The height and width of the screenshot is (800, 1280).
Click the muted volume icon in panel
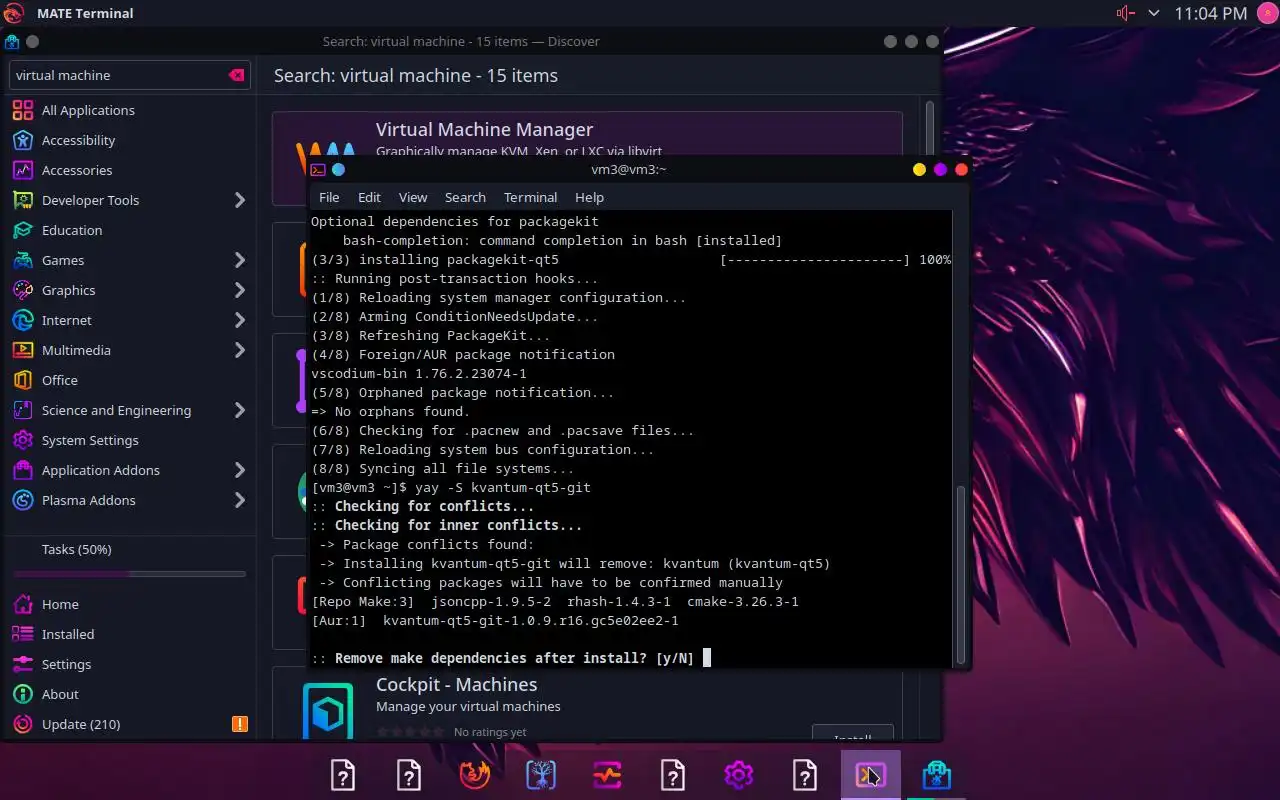click(1125, 13)
